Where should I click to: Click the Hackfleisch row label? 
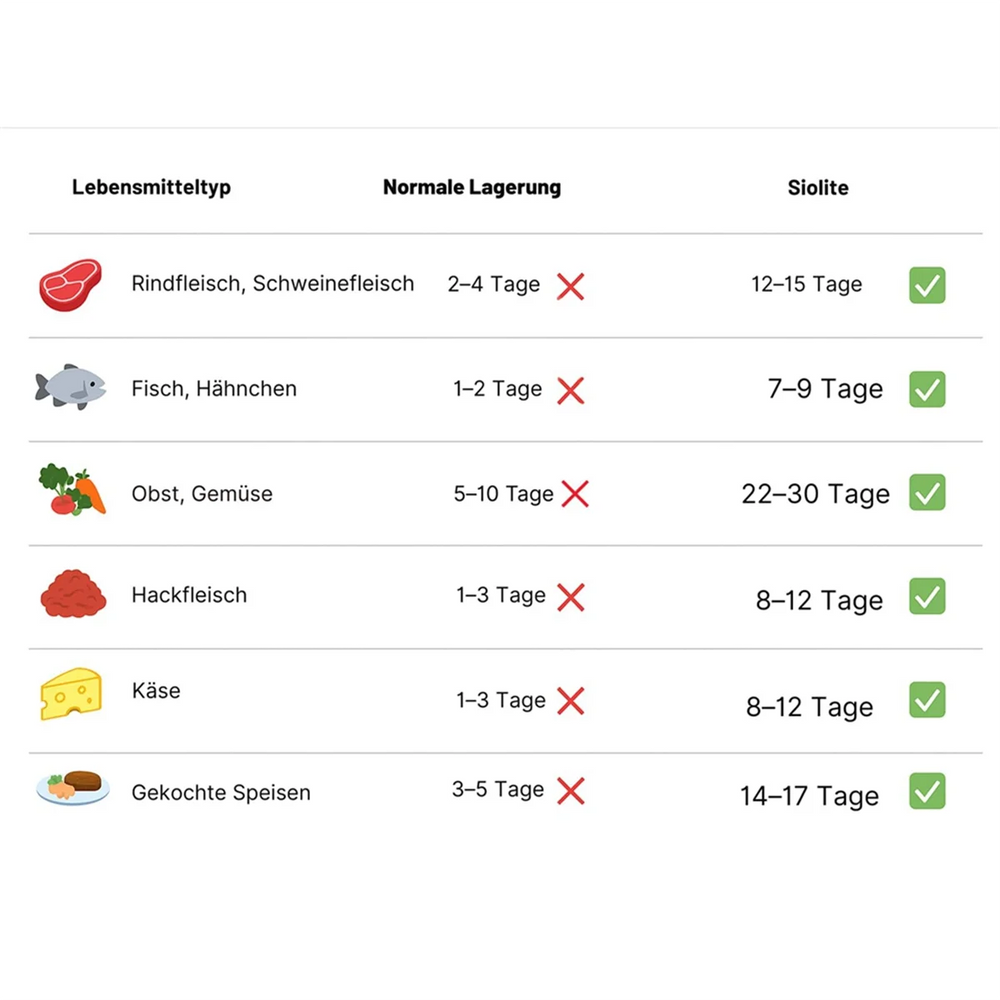tap(189, 595)
